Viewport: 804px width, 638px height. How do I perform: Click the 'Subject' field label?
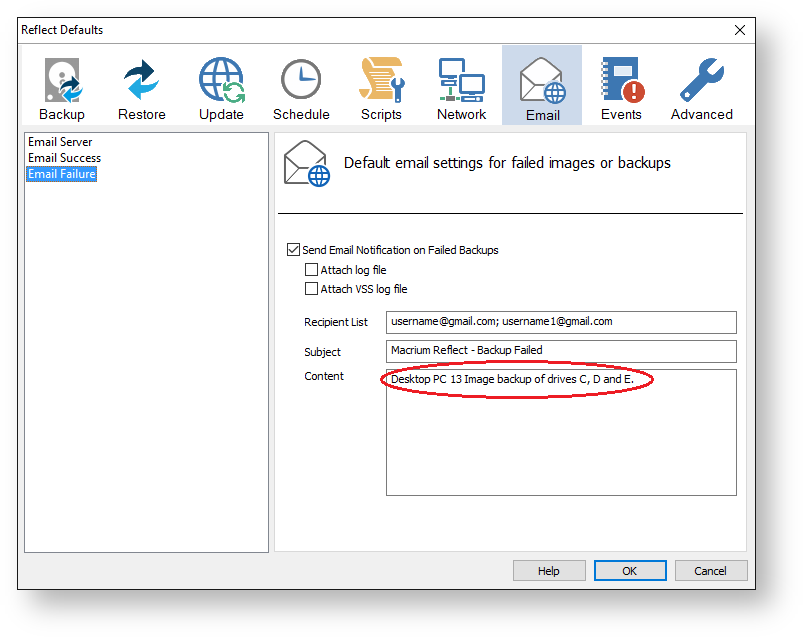[323, 352]
